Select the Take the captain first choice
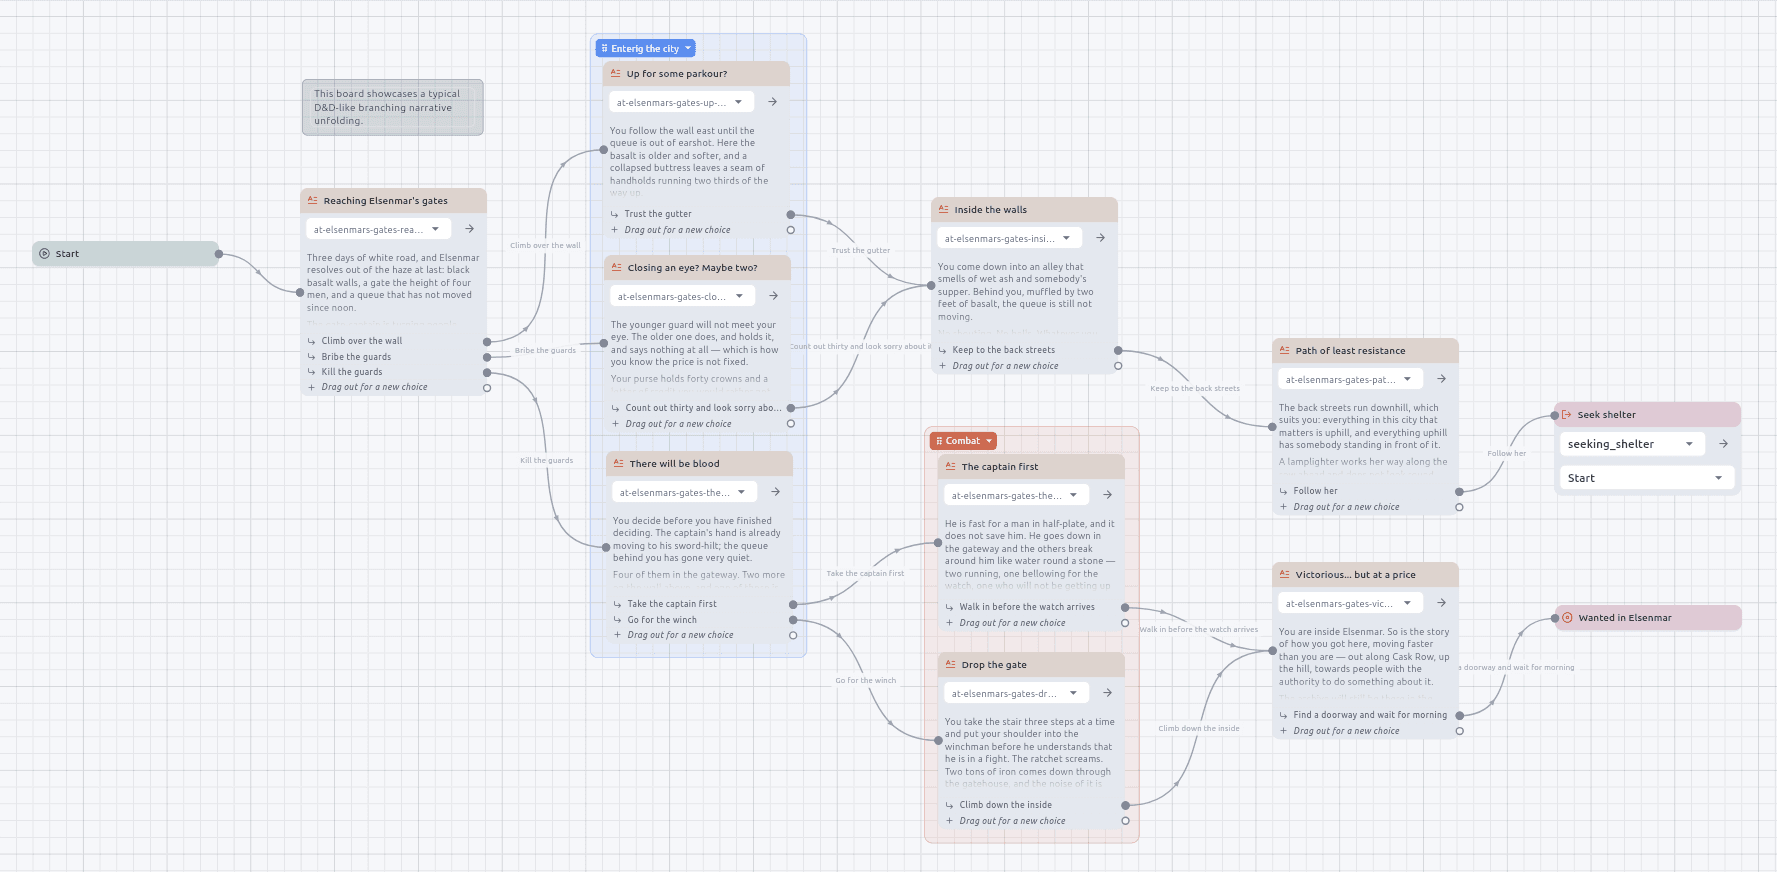Image resolution: width=1777 pixels, height=872 pixels. coord(672,604)
